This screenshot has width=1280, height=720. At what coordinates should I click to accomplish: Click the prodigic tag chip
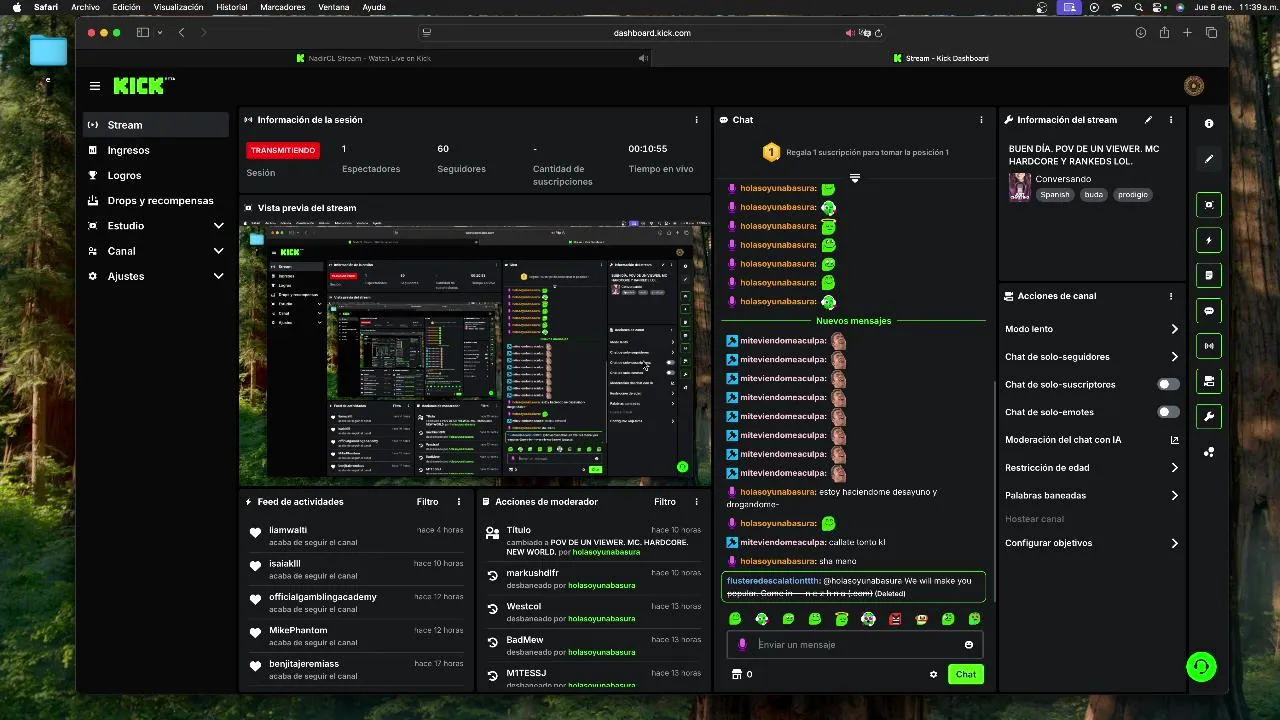1133,195
